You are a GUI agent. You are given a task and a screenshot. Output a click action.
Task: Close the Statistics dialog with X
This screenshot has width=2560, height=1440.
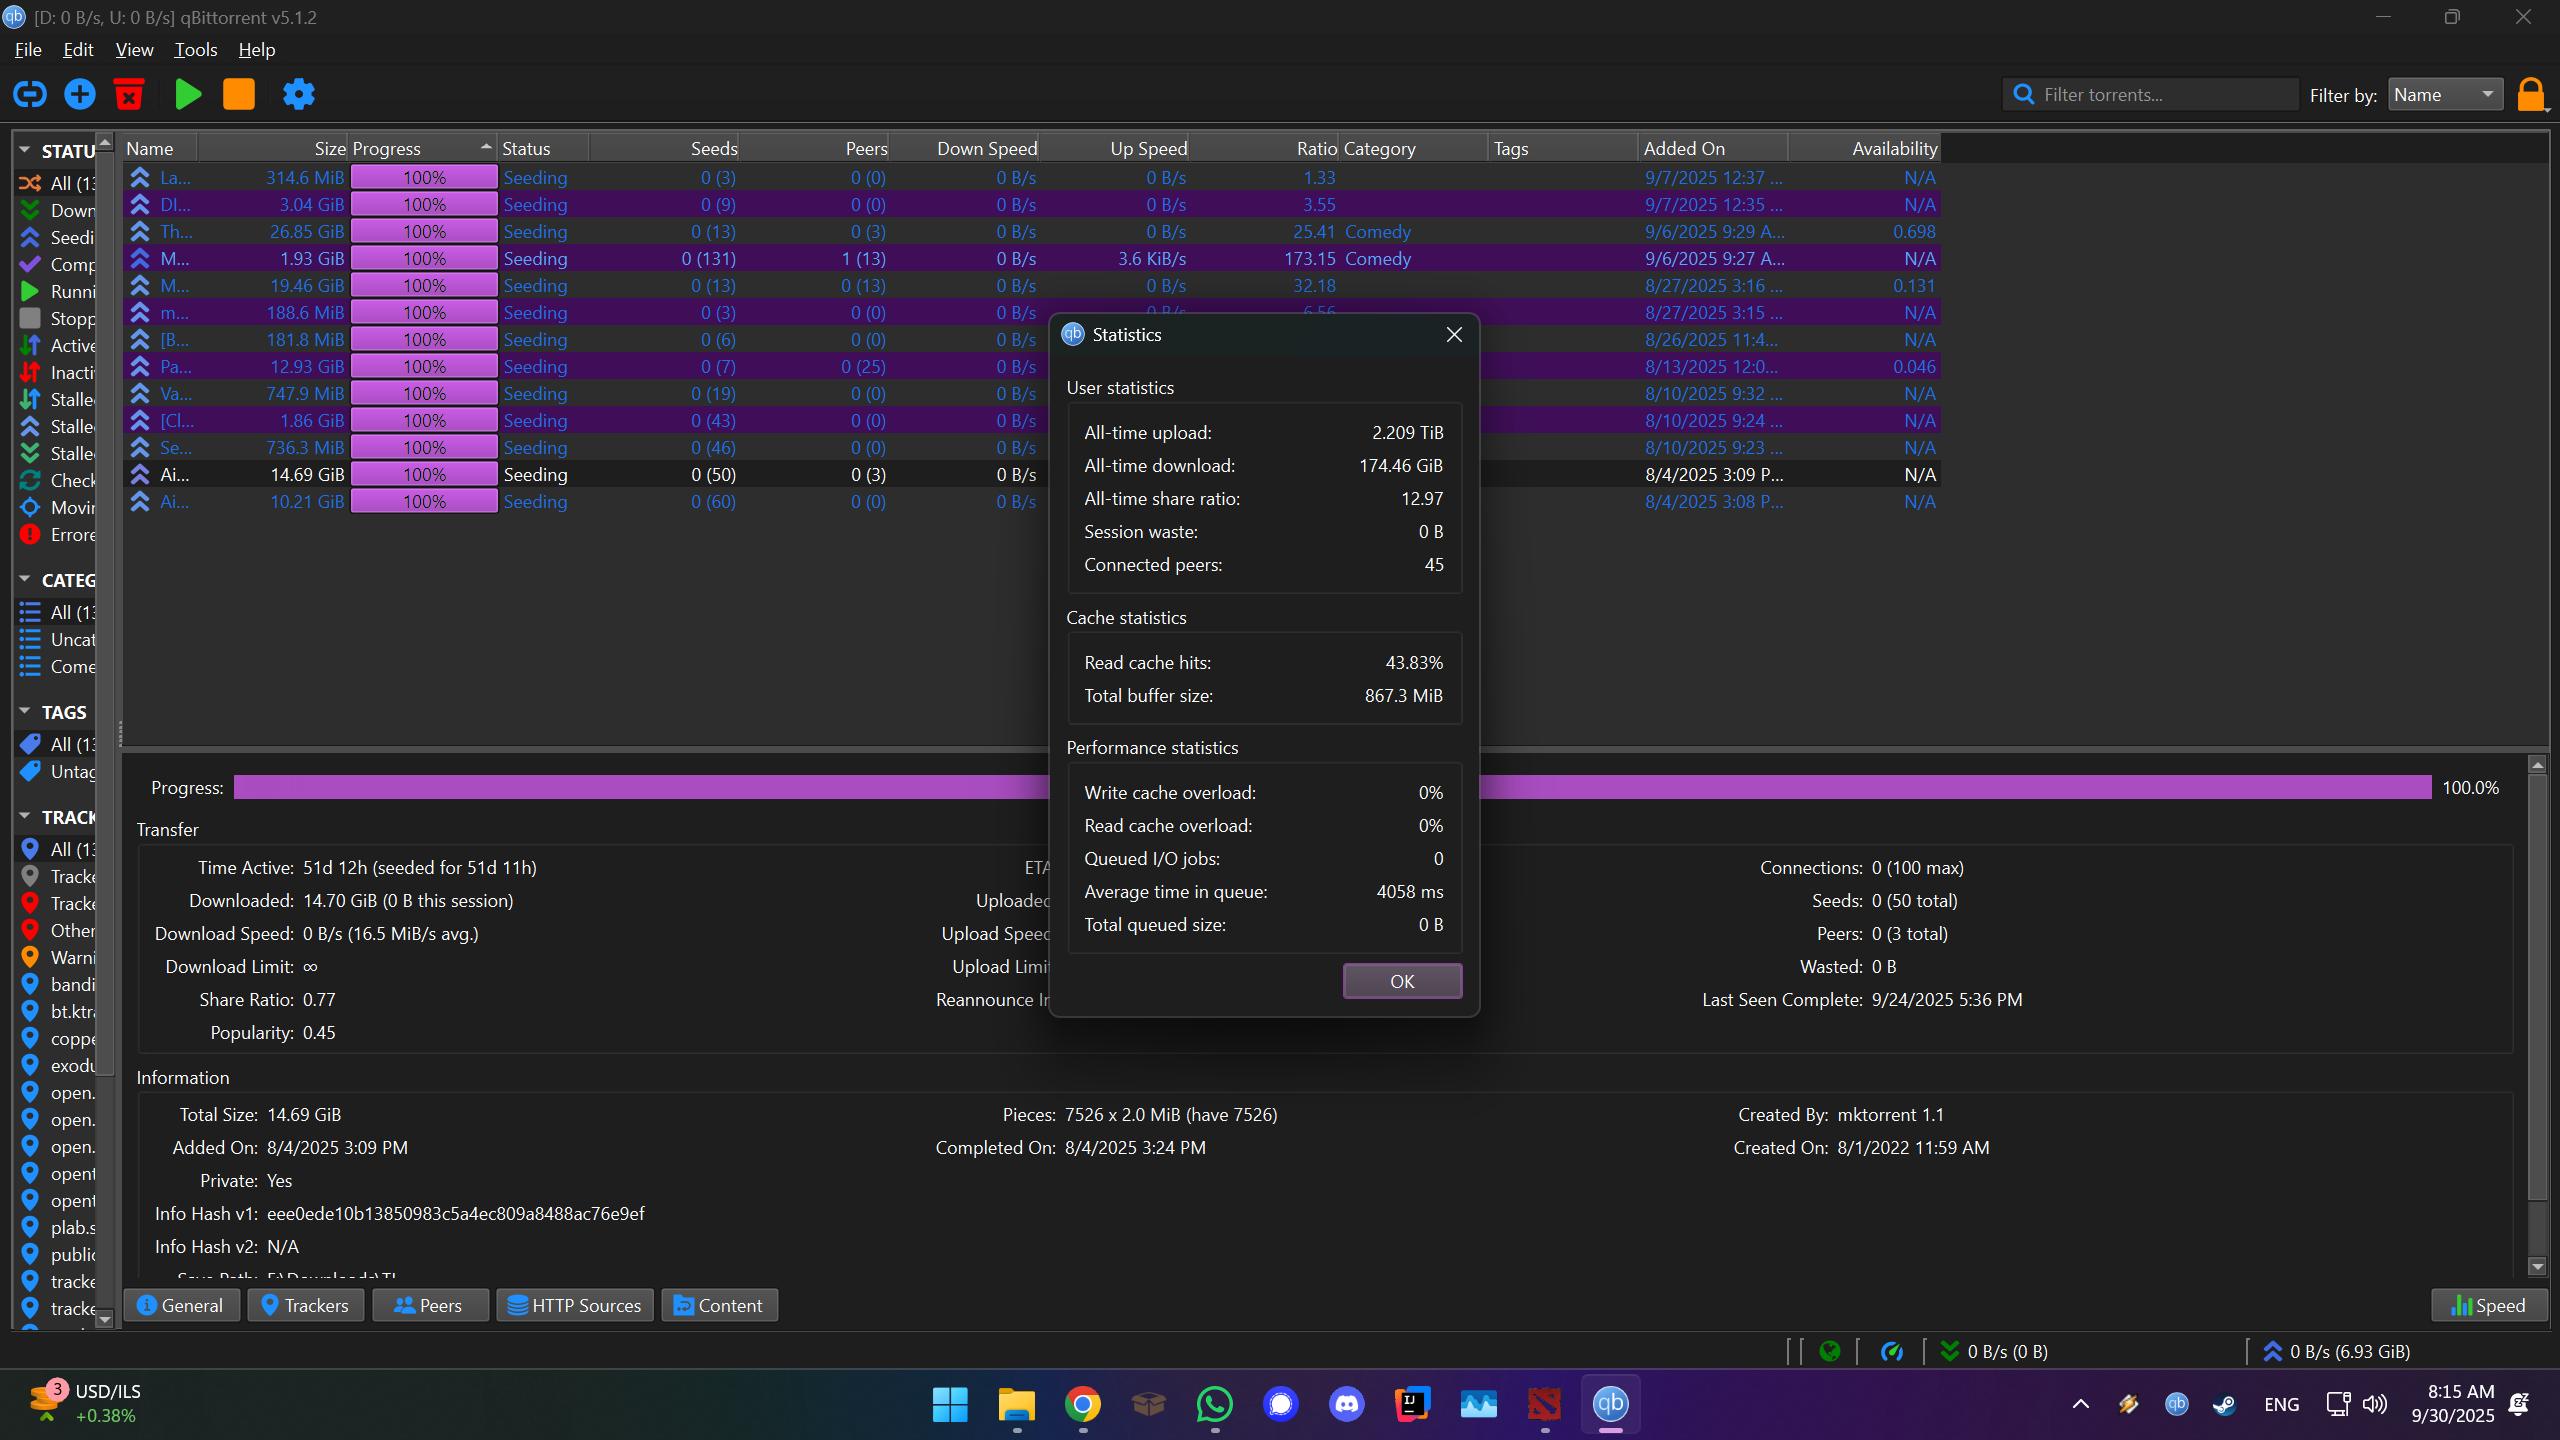pos(1454,334)
